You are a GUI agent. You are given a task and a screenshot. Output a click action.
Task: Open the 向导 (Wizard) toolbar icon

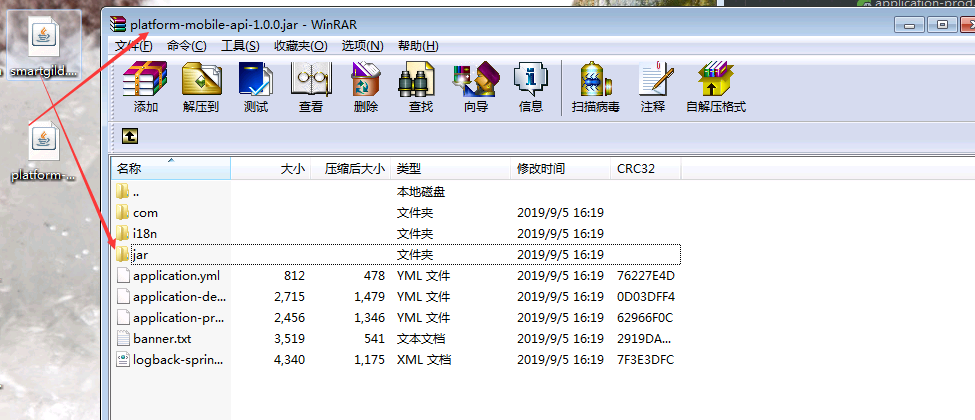476,80
